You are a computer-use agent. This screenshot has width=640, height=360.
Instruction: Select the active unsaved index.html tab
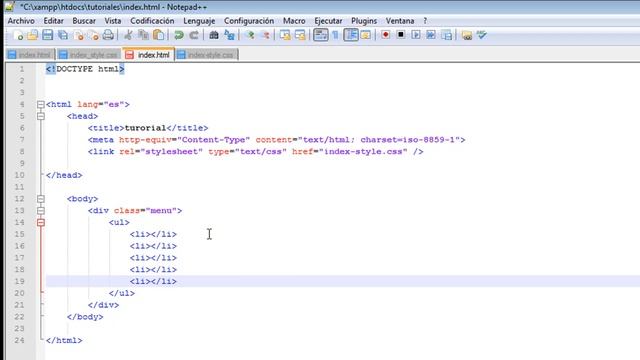pos(148,55)
